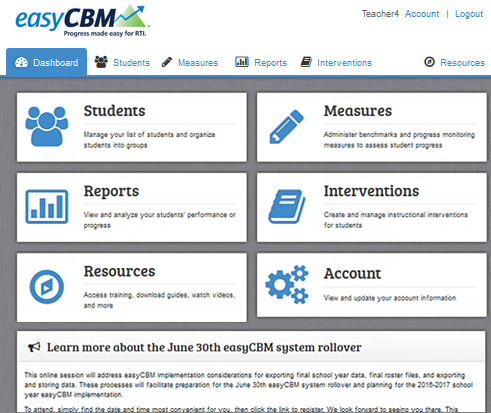This screenshot has height=413, width=491.
Task: Click the Logout link
Action: pyautogui.click(x=469, y=14)
